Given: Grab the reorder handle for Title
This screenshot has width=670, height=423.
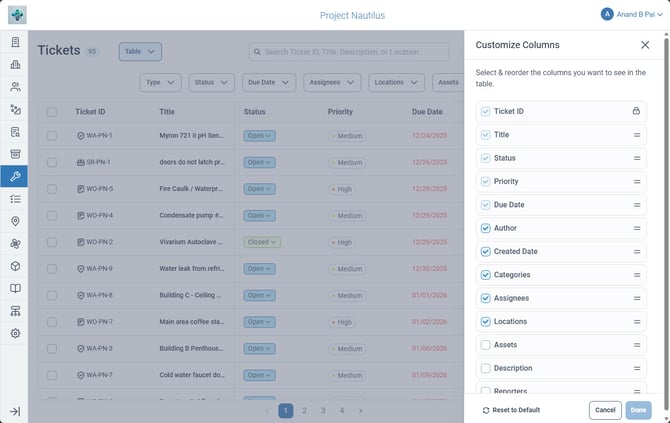Looking at the screenshot, I should click(637, 135).
